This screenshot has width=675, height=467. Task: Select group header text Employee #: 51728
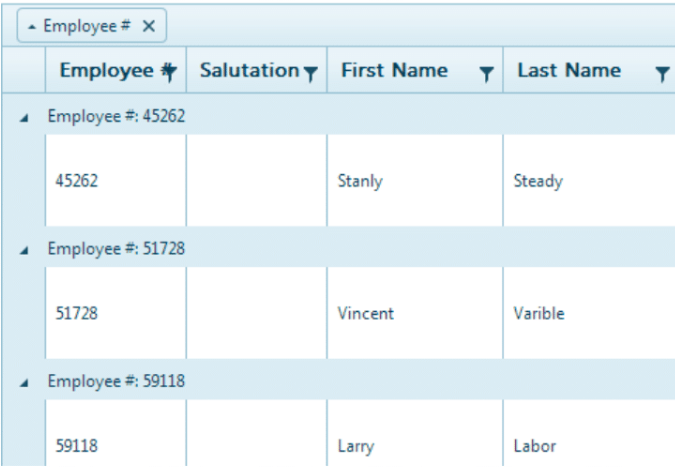(x=116, y=249)
